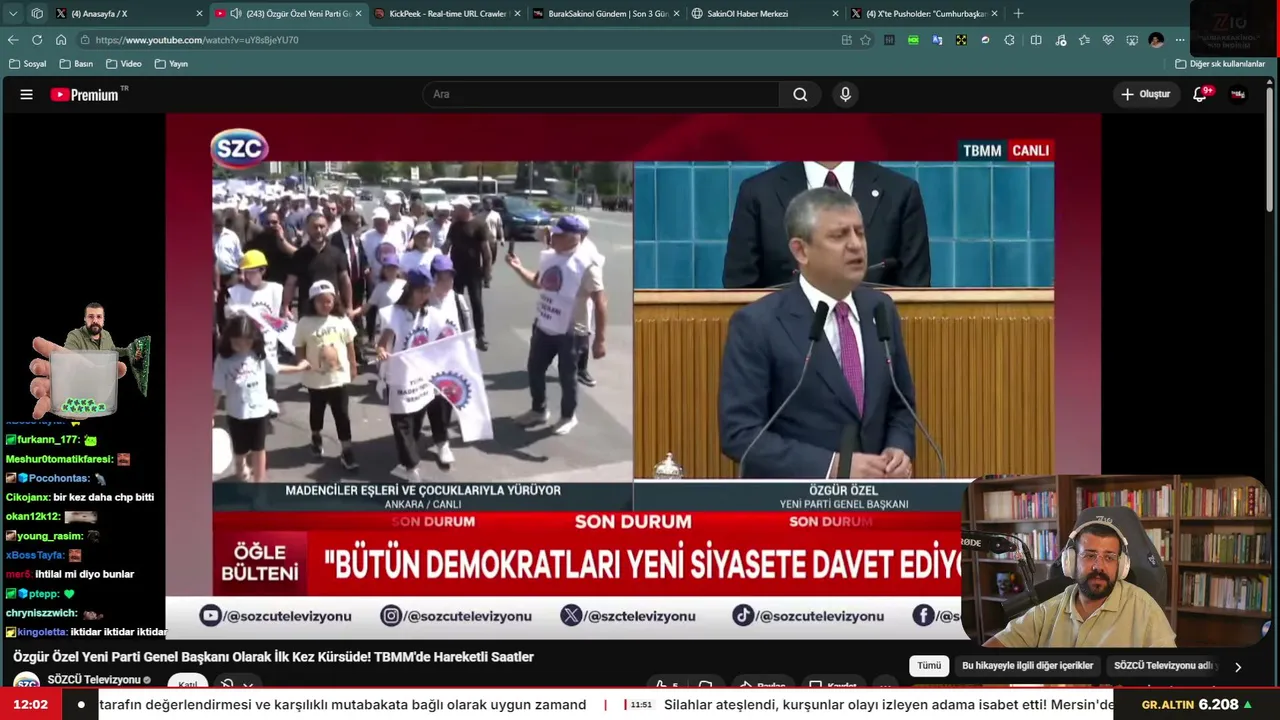Viewport: 1280px width, 720px height.
Task: Switch to the KickPeek URL Crawler tab
Action: click(447, 14)
